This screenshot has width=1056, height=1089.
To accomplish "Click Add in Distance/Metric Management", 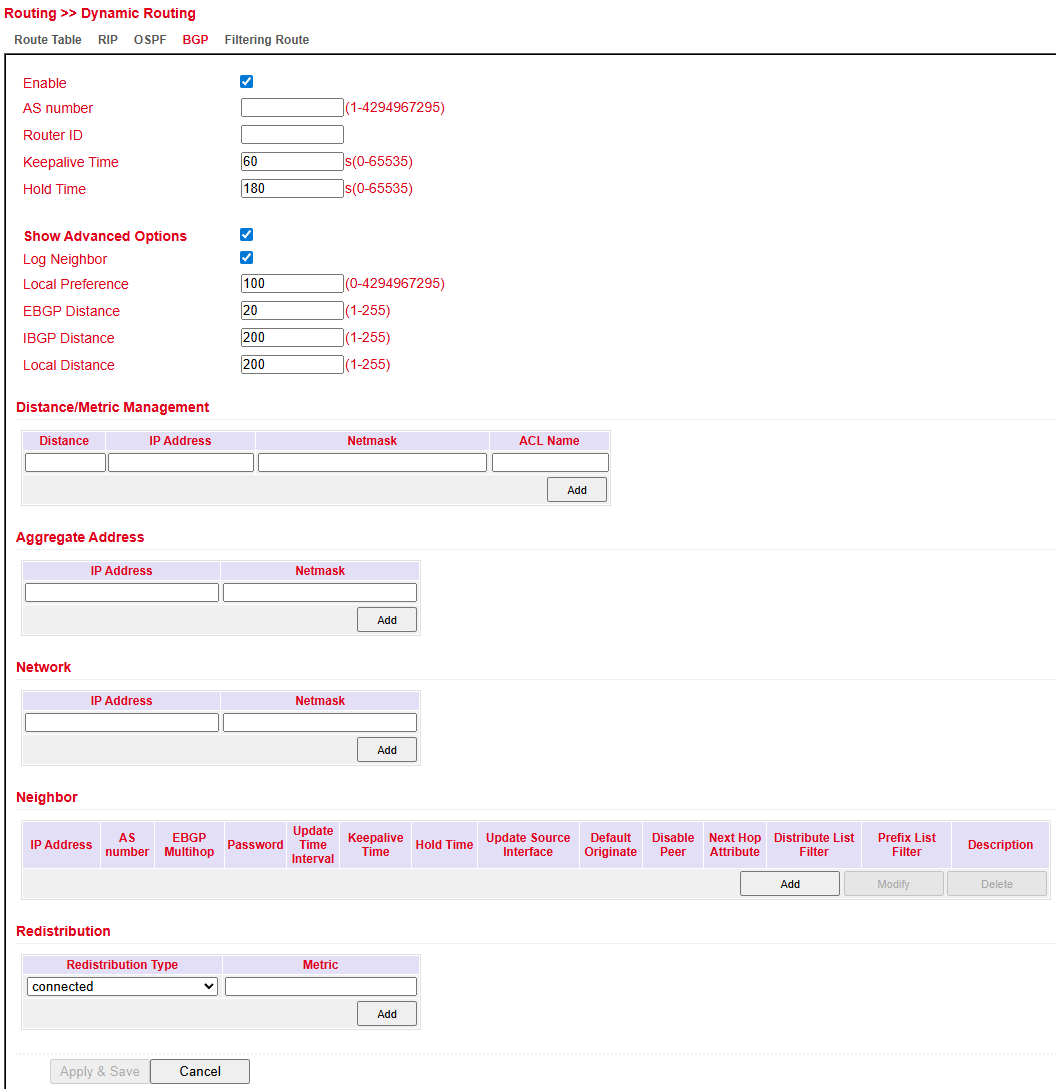I will pos(576,489).
